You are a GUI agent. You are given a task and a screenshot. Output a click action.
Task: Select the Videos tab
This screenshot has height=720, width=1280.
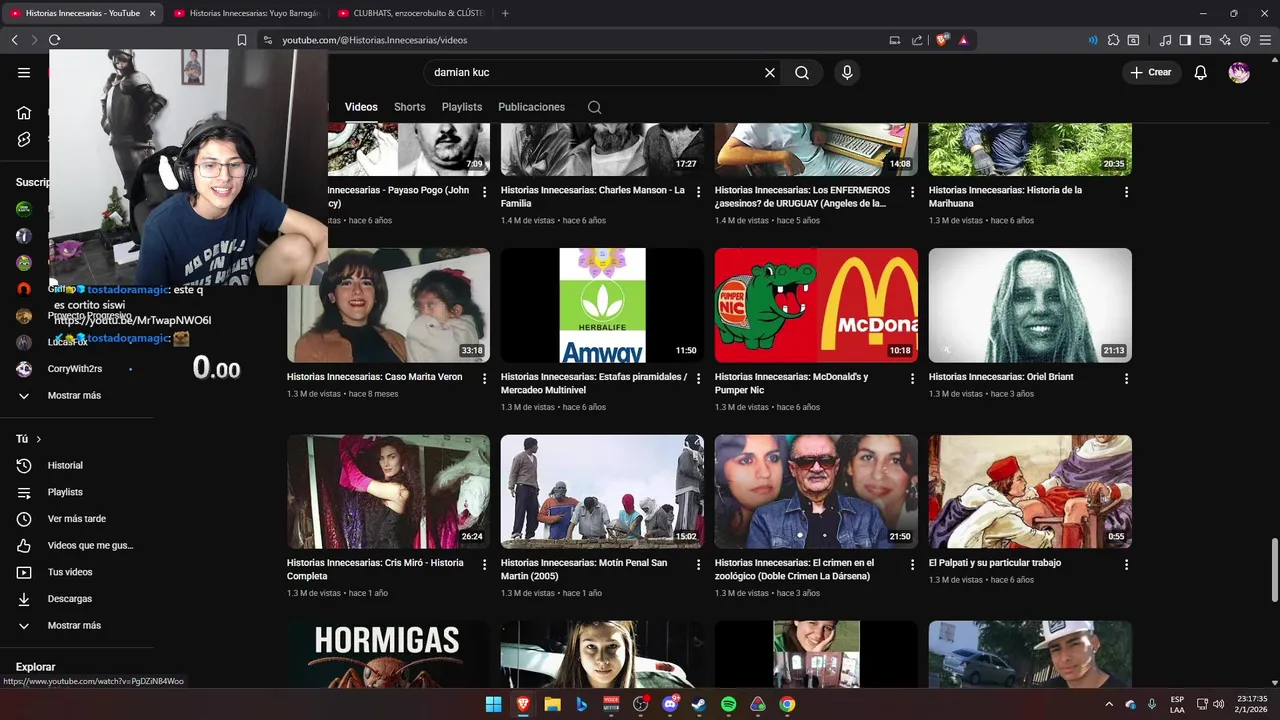(361, 107)
